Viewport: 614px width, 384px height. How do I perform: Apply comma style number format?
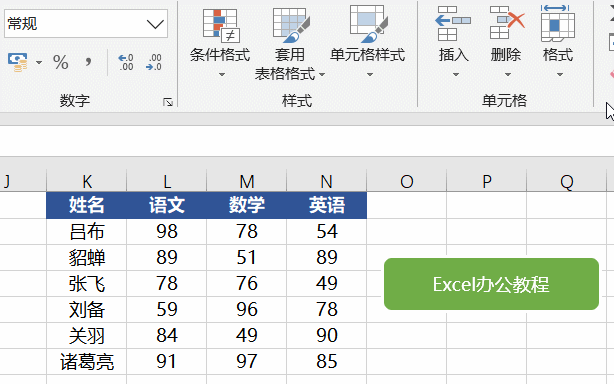click(88, 61)
